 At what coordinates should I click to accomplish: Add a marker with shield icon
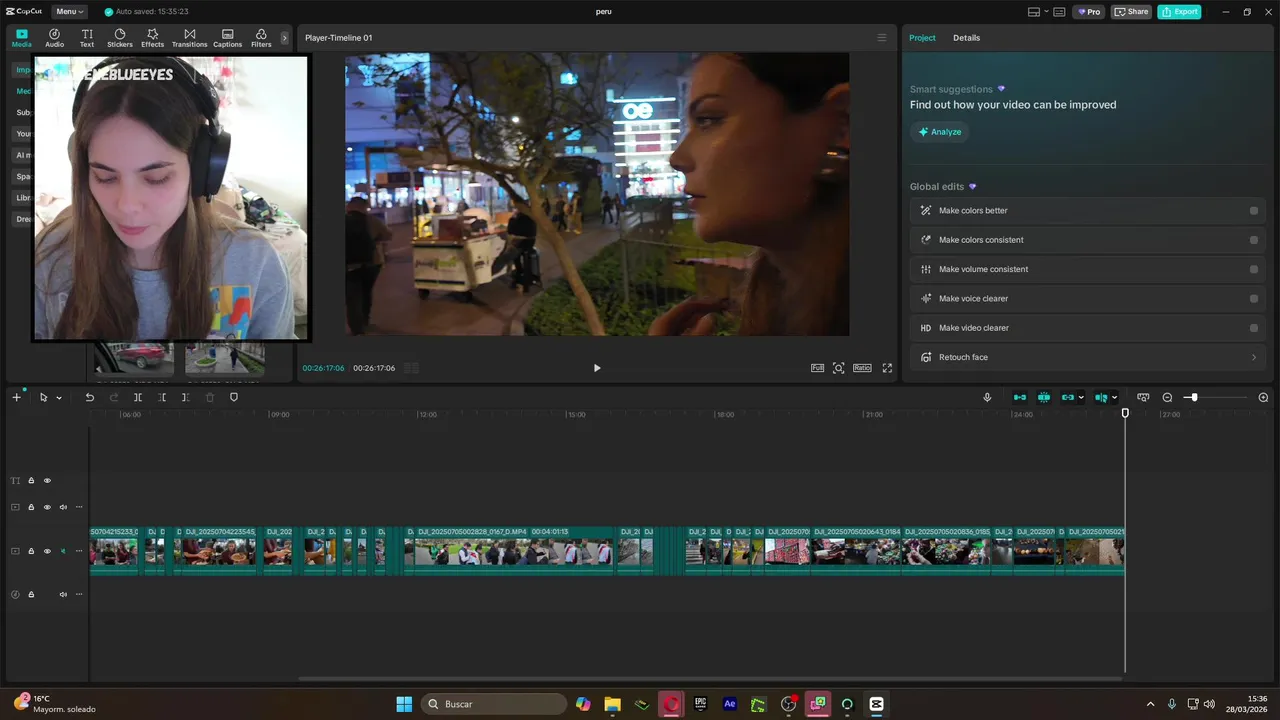coord(234,397)
